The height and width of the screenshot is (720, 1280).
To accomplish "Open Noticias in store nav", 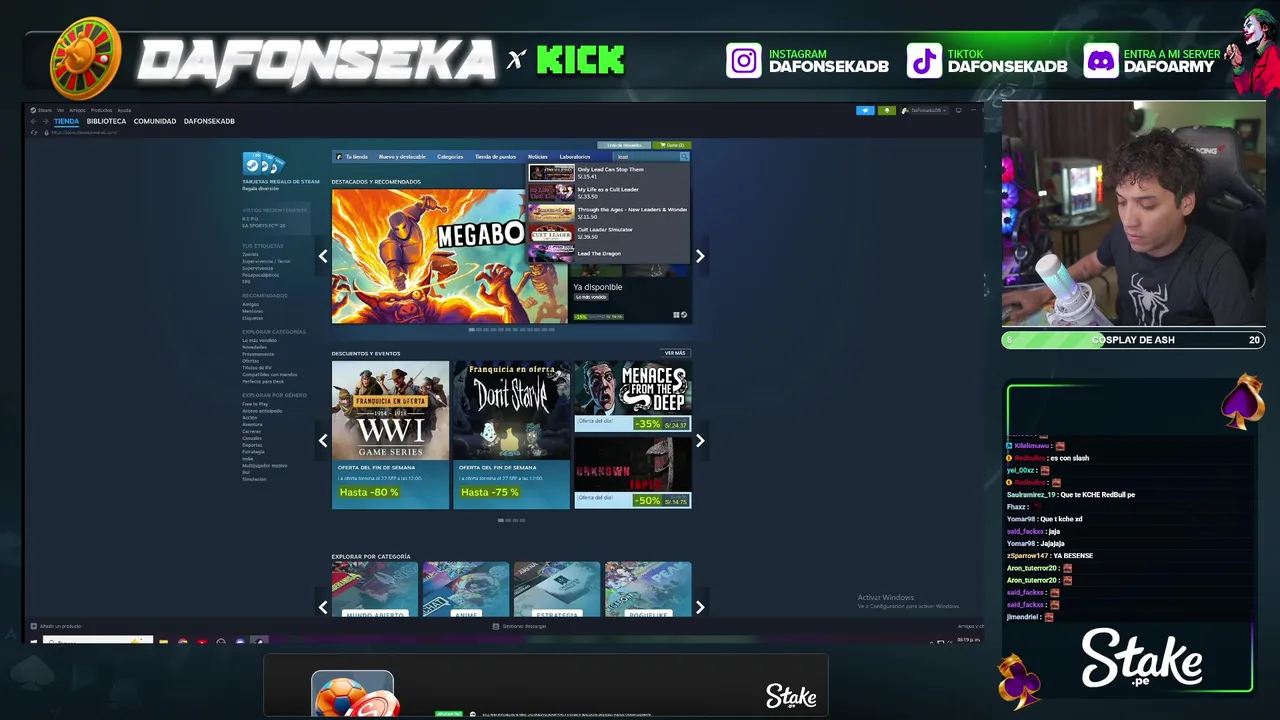I will tap(538, 157).
